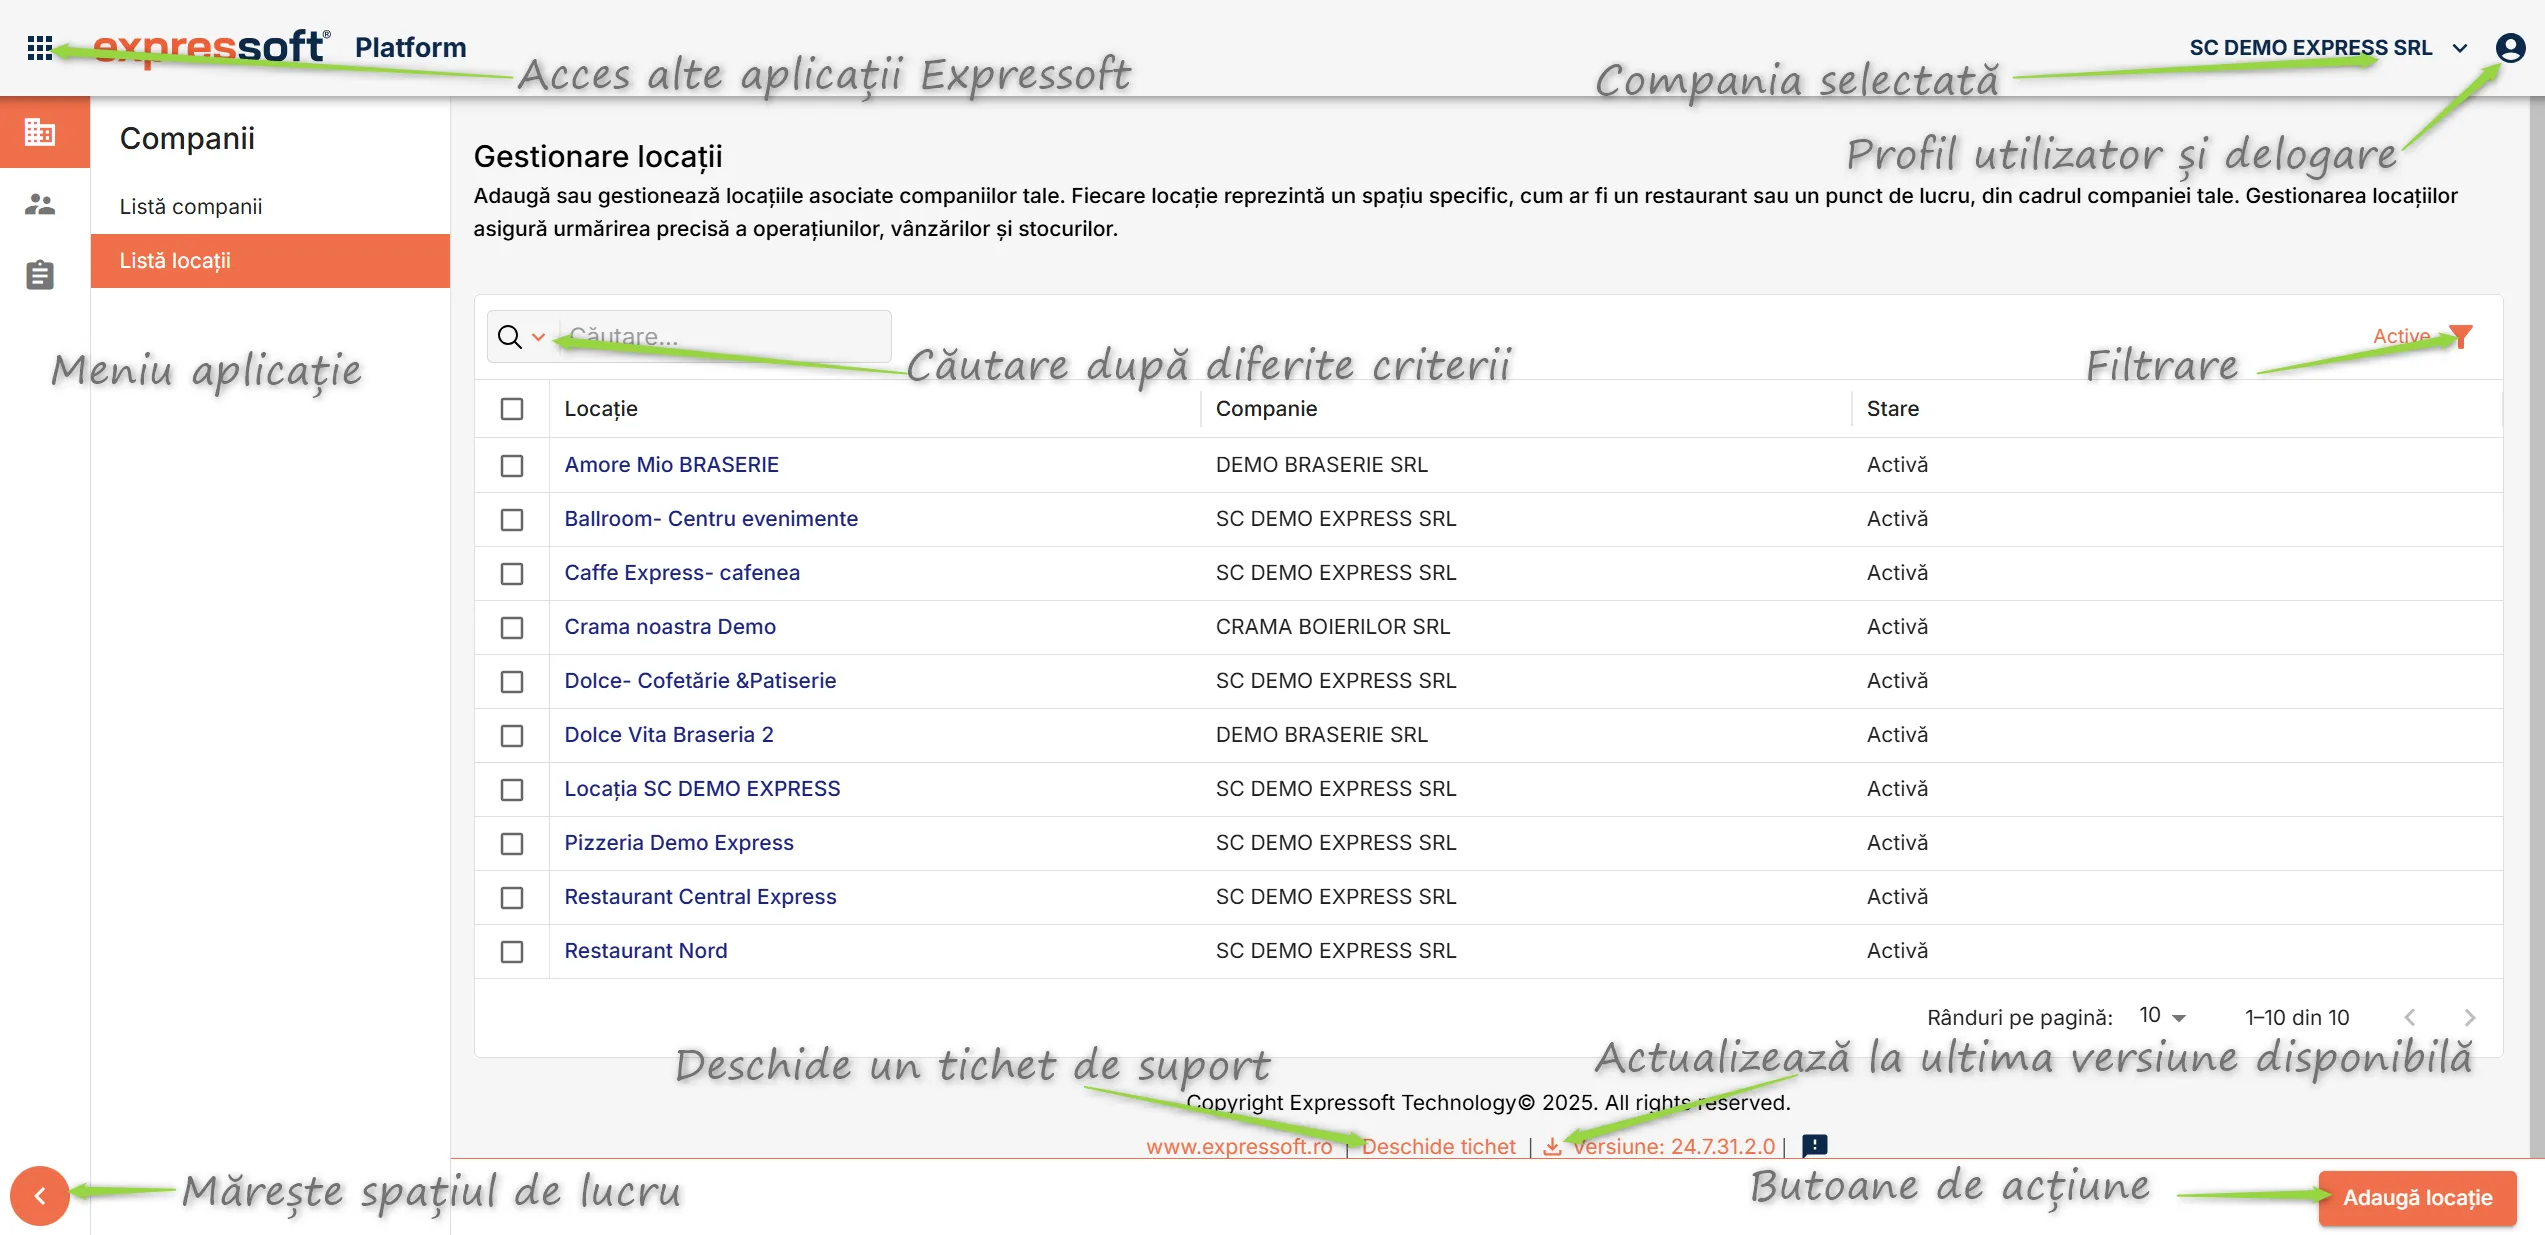Expand the search criteria red chevron
Screen dimensions: 2545x1235
pyautogui.click(x=538, y=337)
